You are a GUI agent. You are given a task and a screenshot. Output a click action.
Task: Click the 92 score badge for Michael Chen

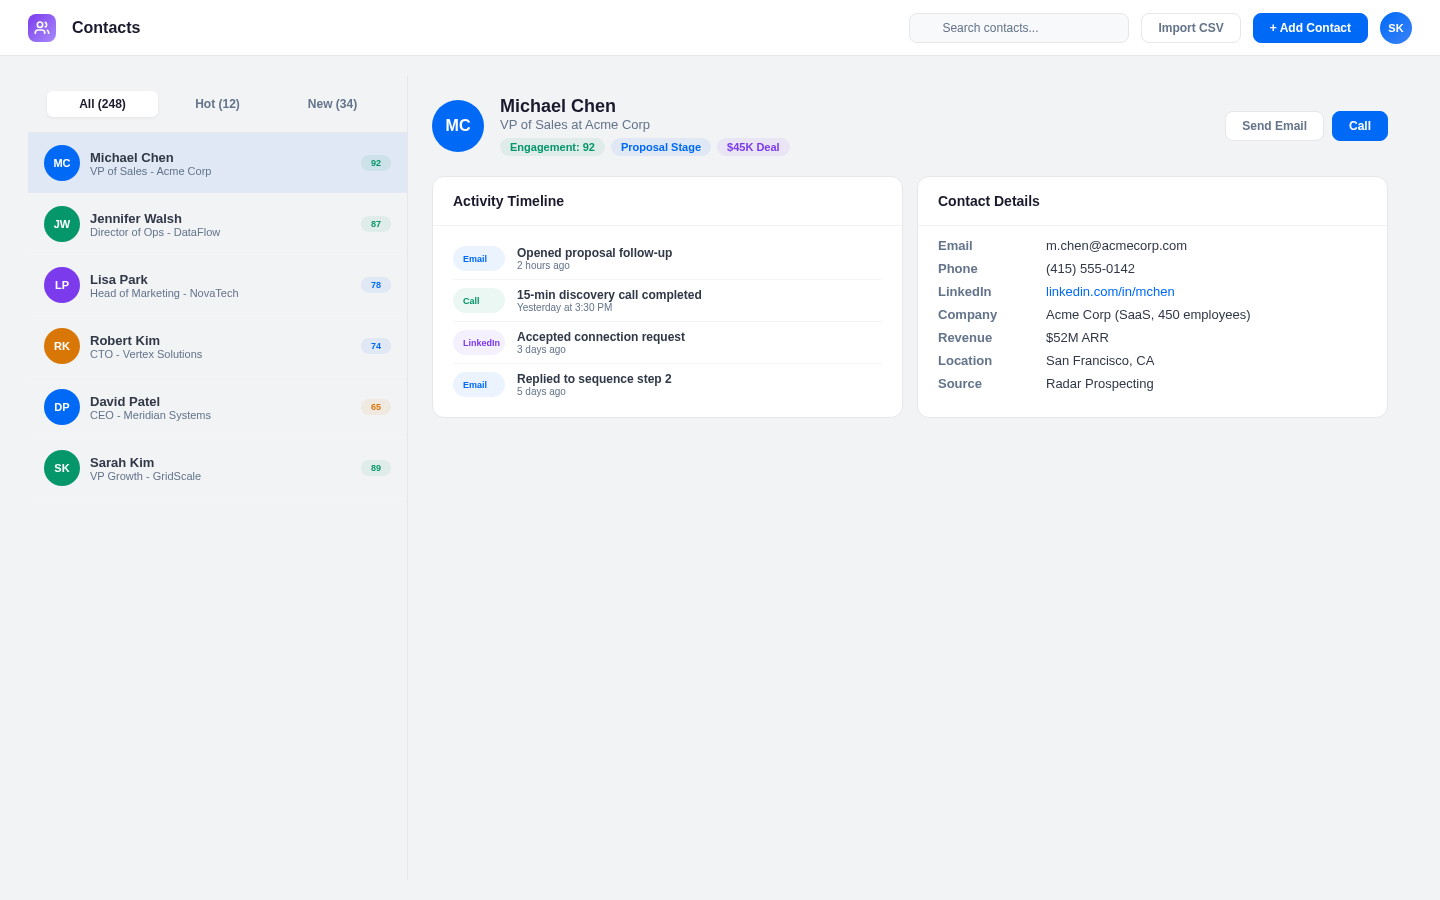pyautogui.click(x=376, y=163)
